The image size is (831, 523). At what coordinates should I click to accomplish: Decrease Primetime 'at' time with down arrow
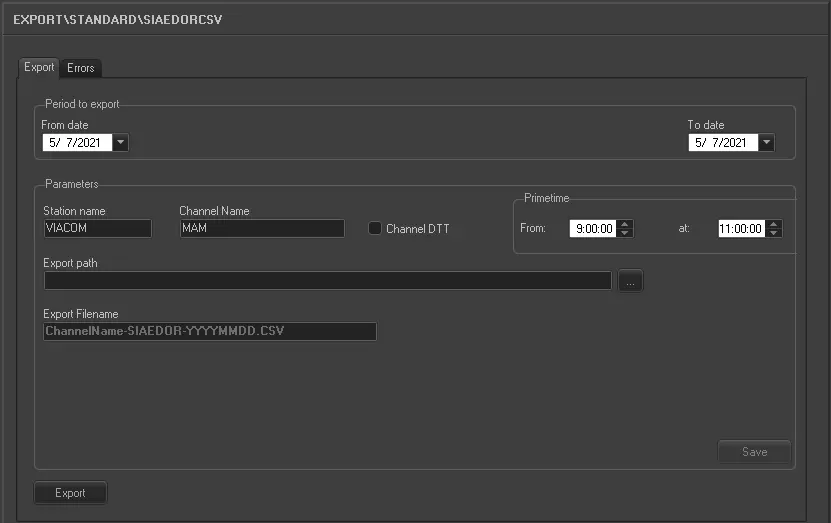pos(774,233)
